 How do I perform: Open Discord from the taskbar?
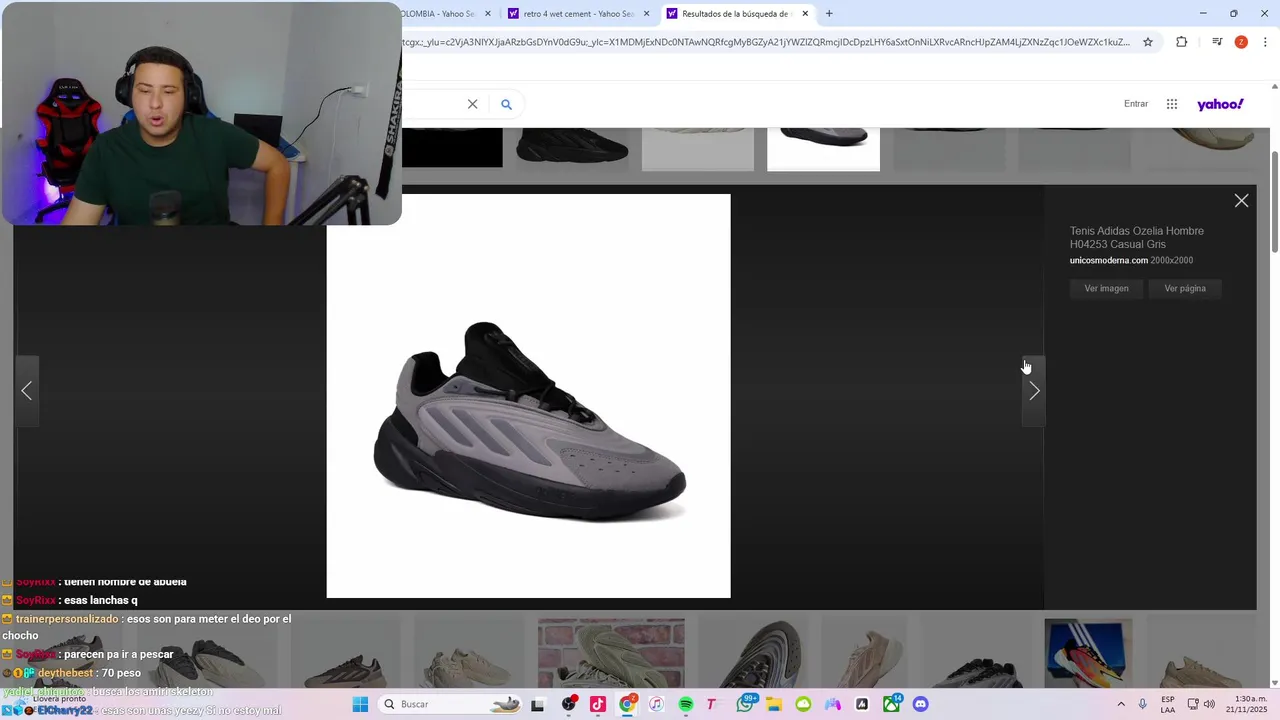[x=921, y=704]
